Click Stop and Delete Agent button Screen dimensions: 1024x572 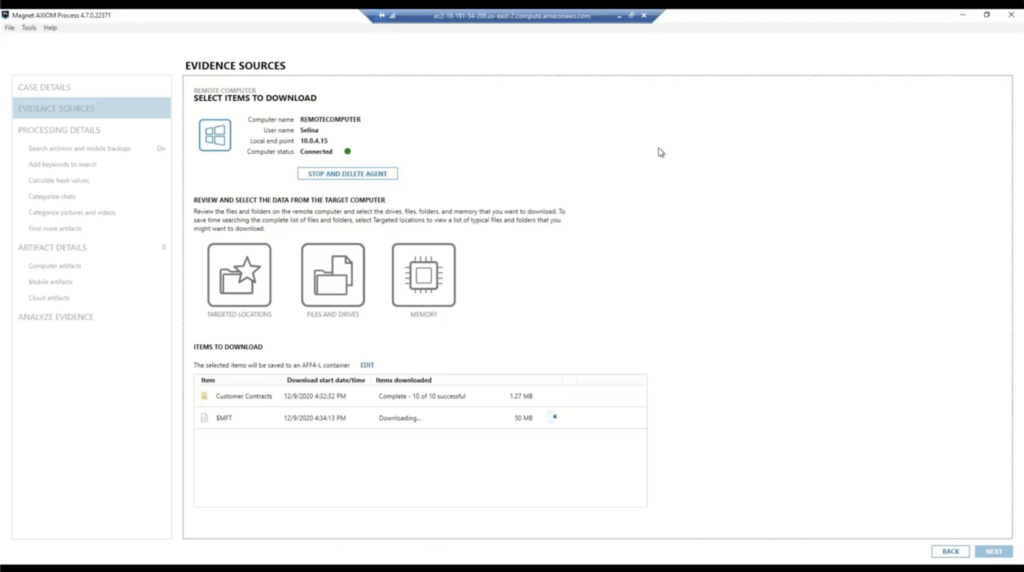[347, 174]
